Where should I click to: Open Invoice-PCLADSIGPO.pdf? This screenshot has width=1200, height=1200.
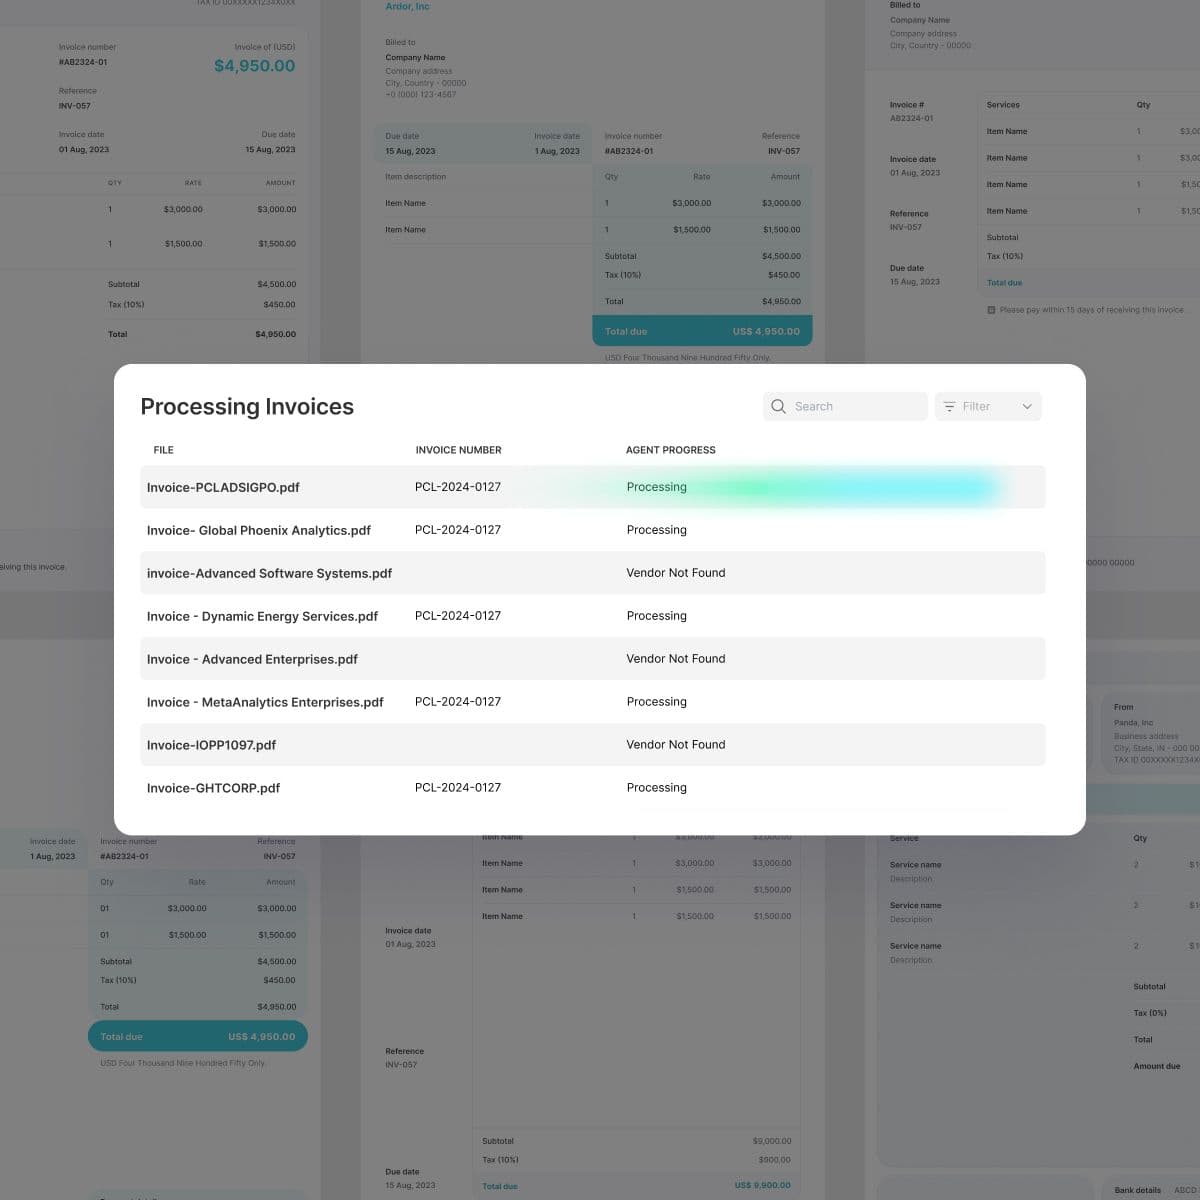(222, 487)
